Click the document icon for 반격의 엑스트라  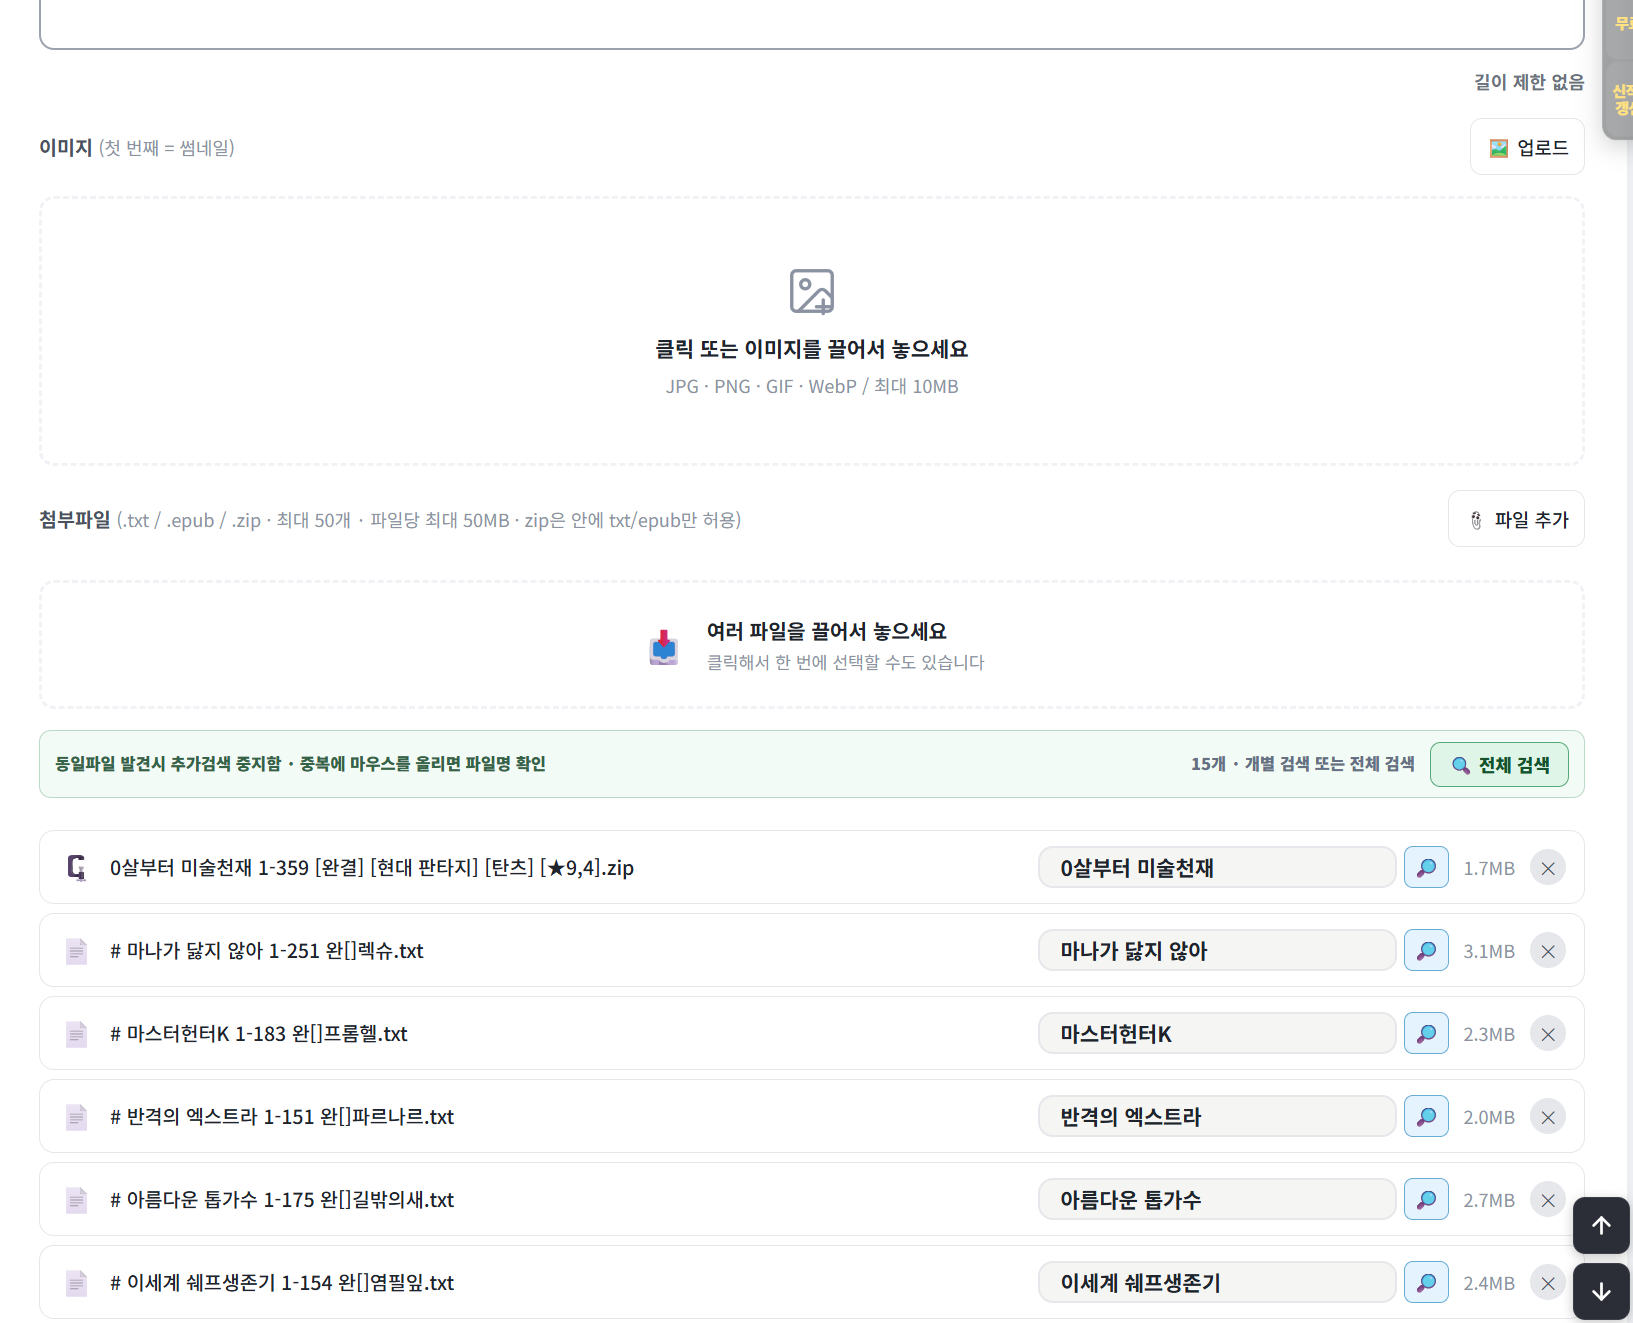[x=76, y=1117]
